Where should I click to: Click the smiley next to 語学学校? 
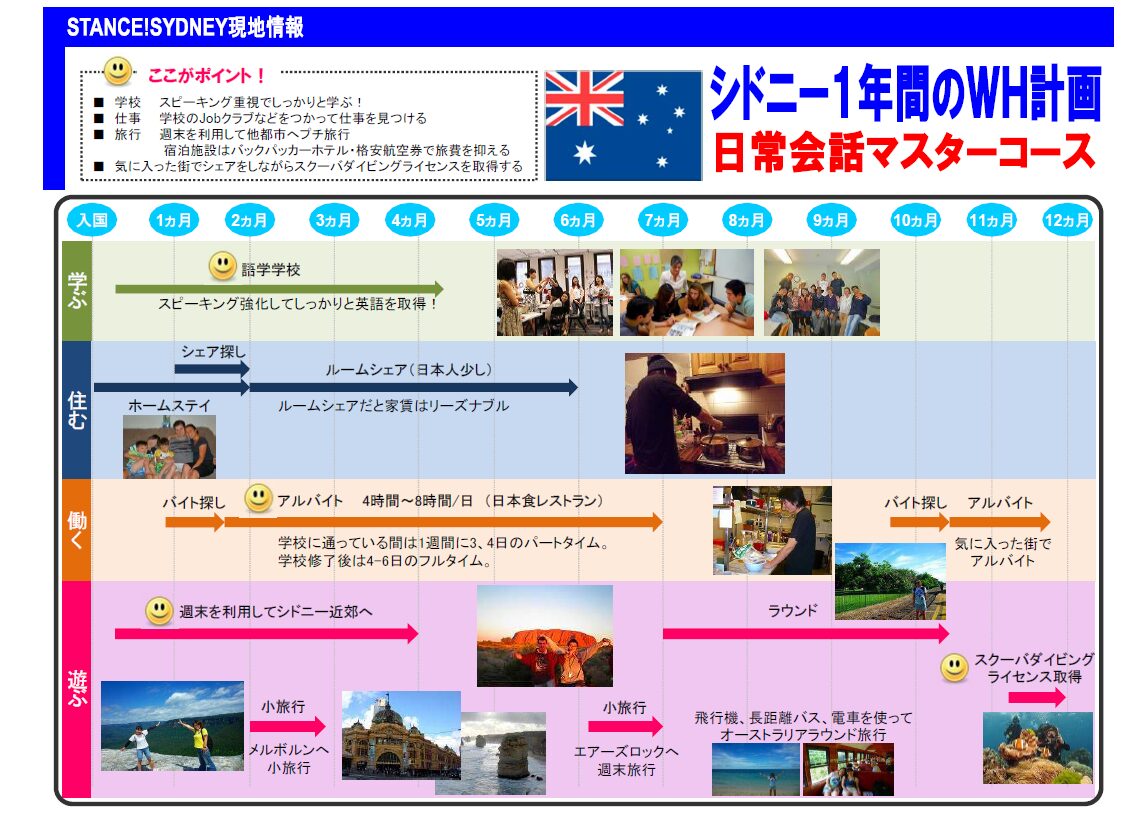pos(222,266)
